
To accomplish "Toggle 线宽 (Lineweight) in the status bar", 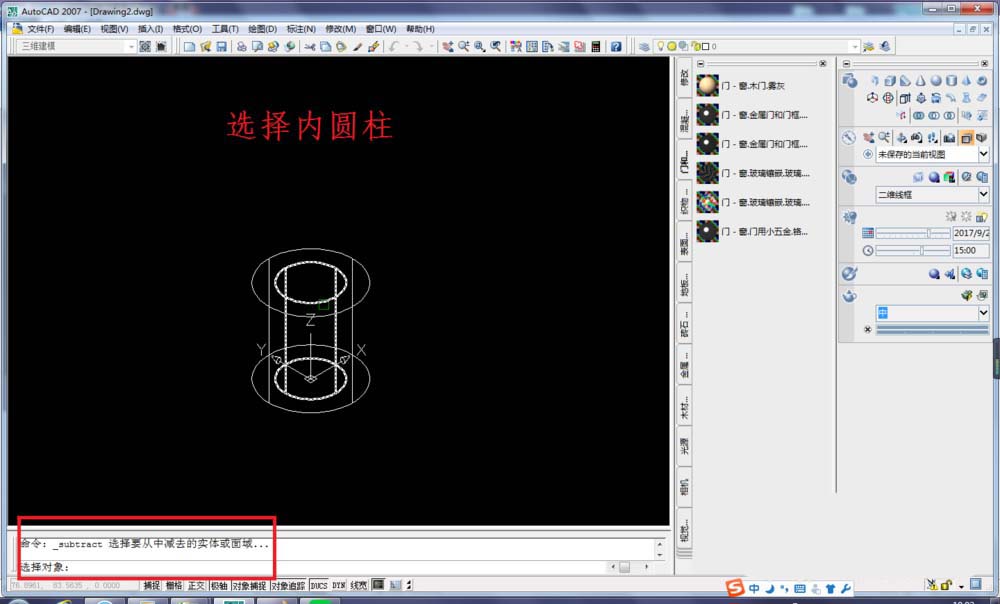I will point(359,585).
